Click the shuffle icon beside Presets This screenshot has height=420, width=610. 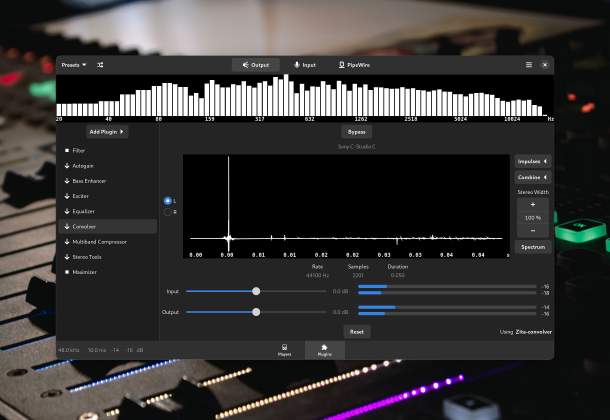point(100,65)
